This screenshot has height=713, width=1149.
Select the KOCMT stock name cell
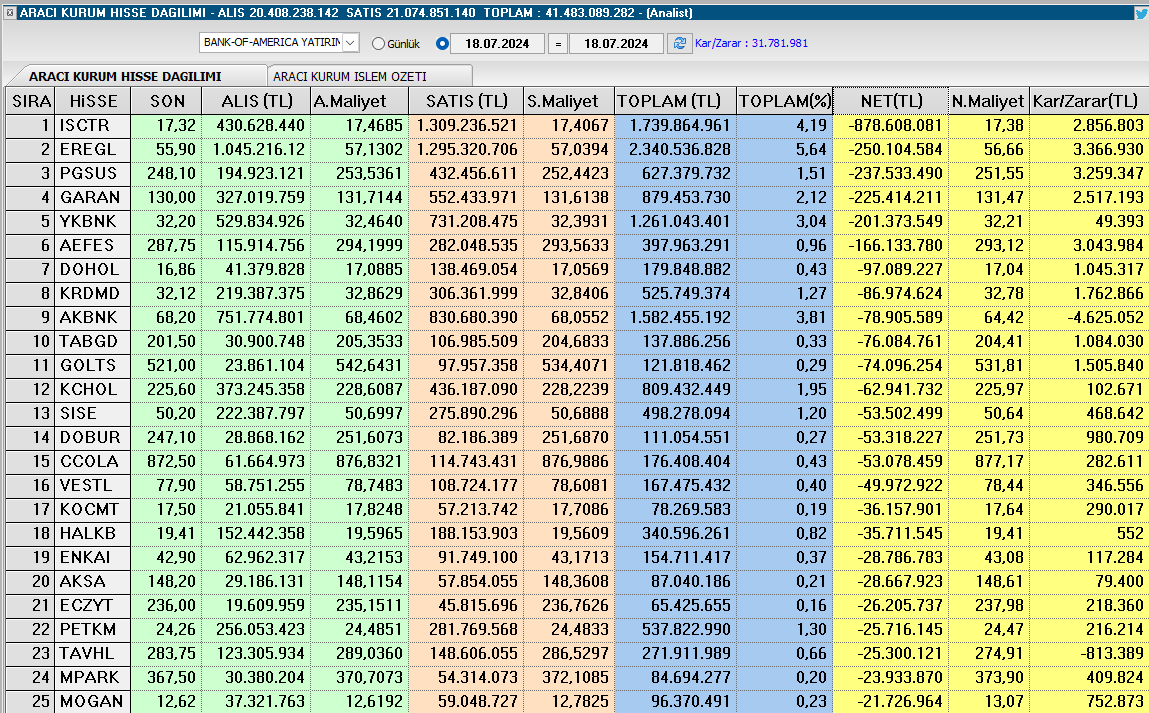tap(93, 509)
